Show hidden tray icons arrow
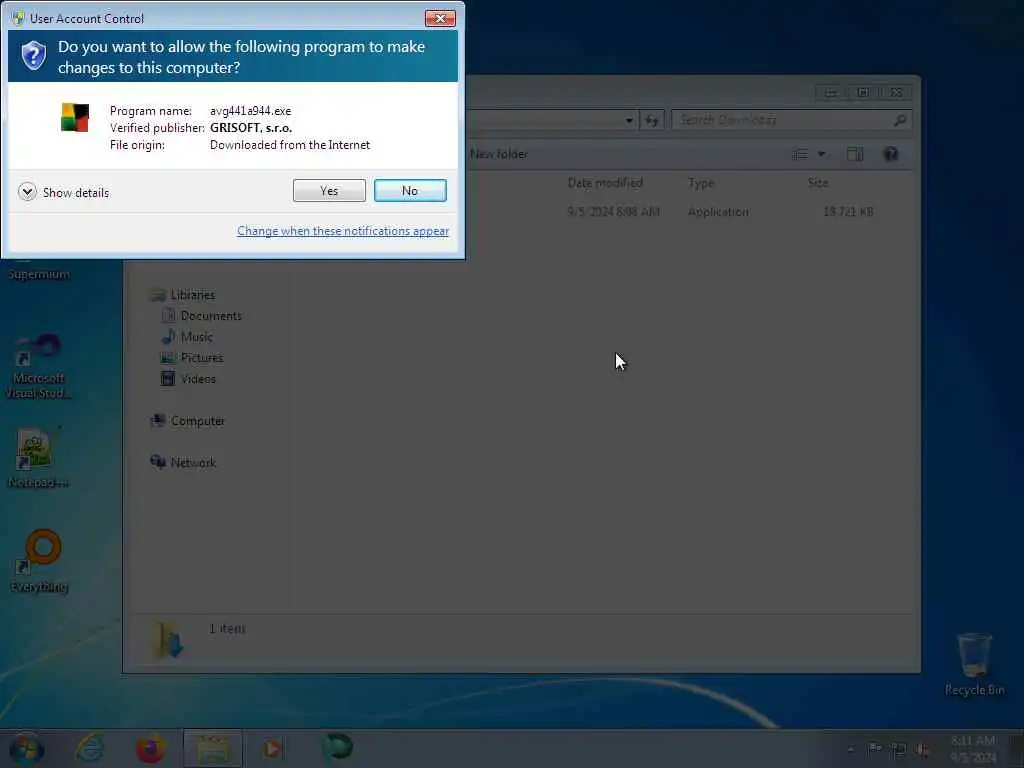 [x=850, y=750]
